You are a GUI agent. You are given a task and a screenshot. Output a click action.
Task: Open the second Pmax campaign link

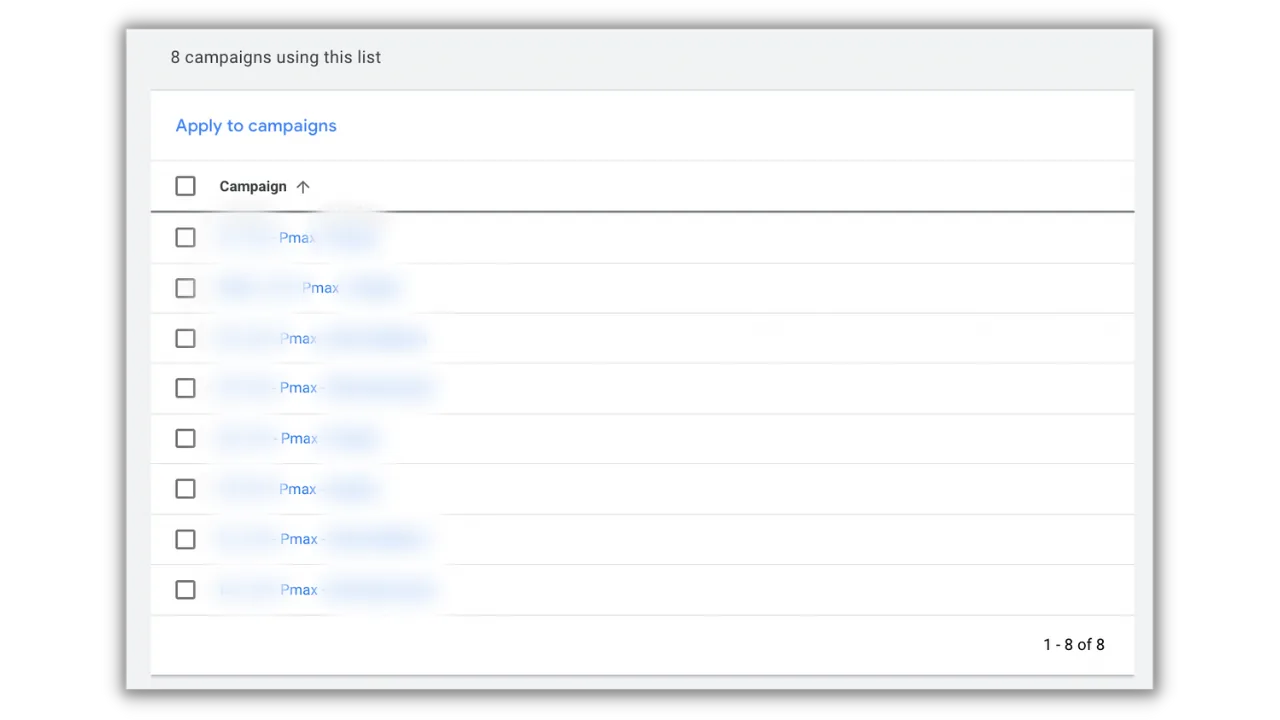pos(308,288)
